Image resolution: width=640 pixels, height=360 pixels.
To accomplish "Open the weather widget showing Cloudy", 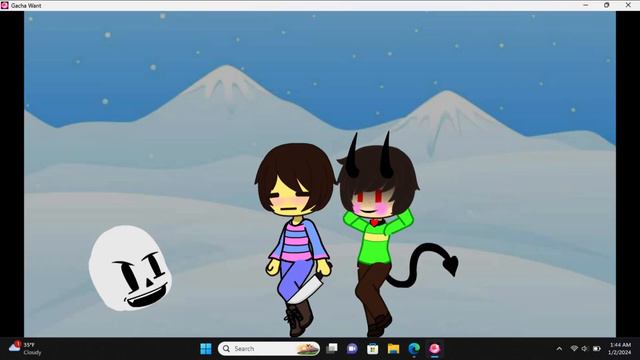I will tap(25, 349).
